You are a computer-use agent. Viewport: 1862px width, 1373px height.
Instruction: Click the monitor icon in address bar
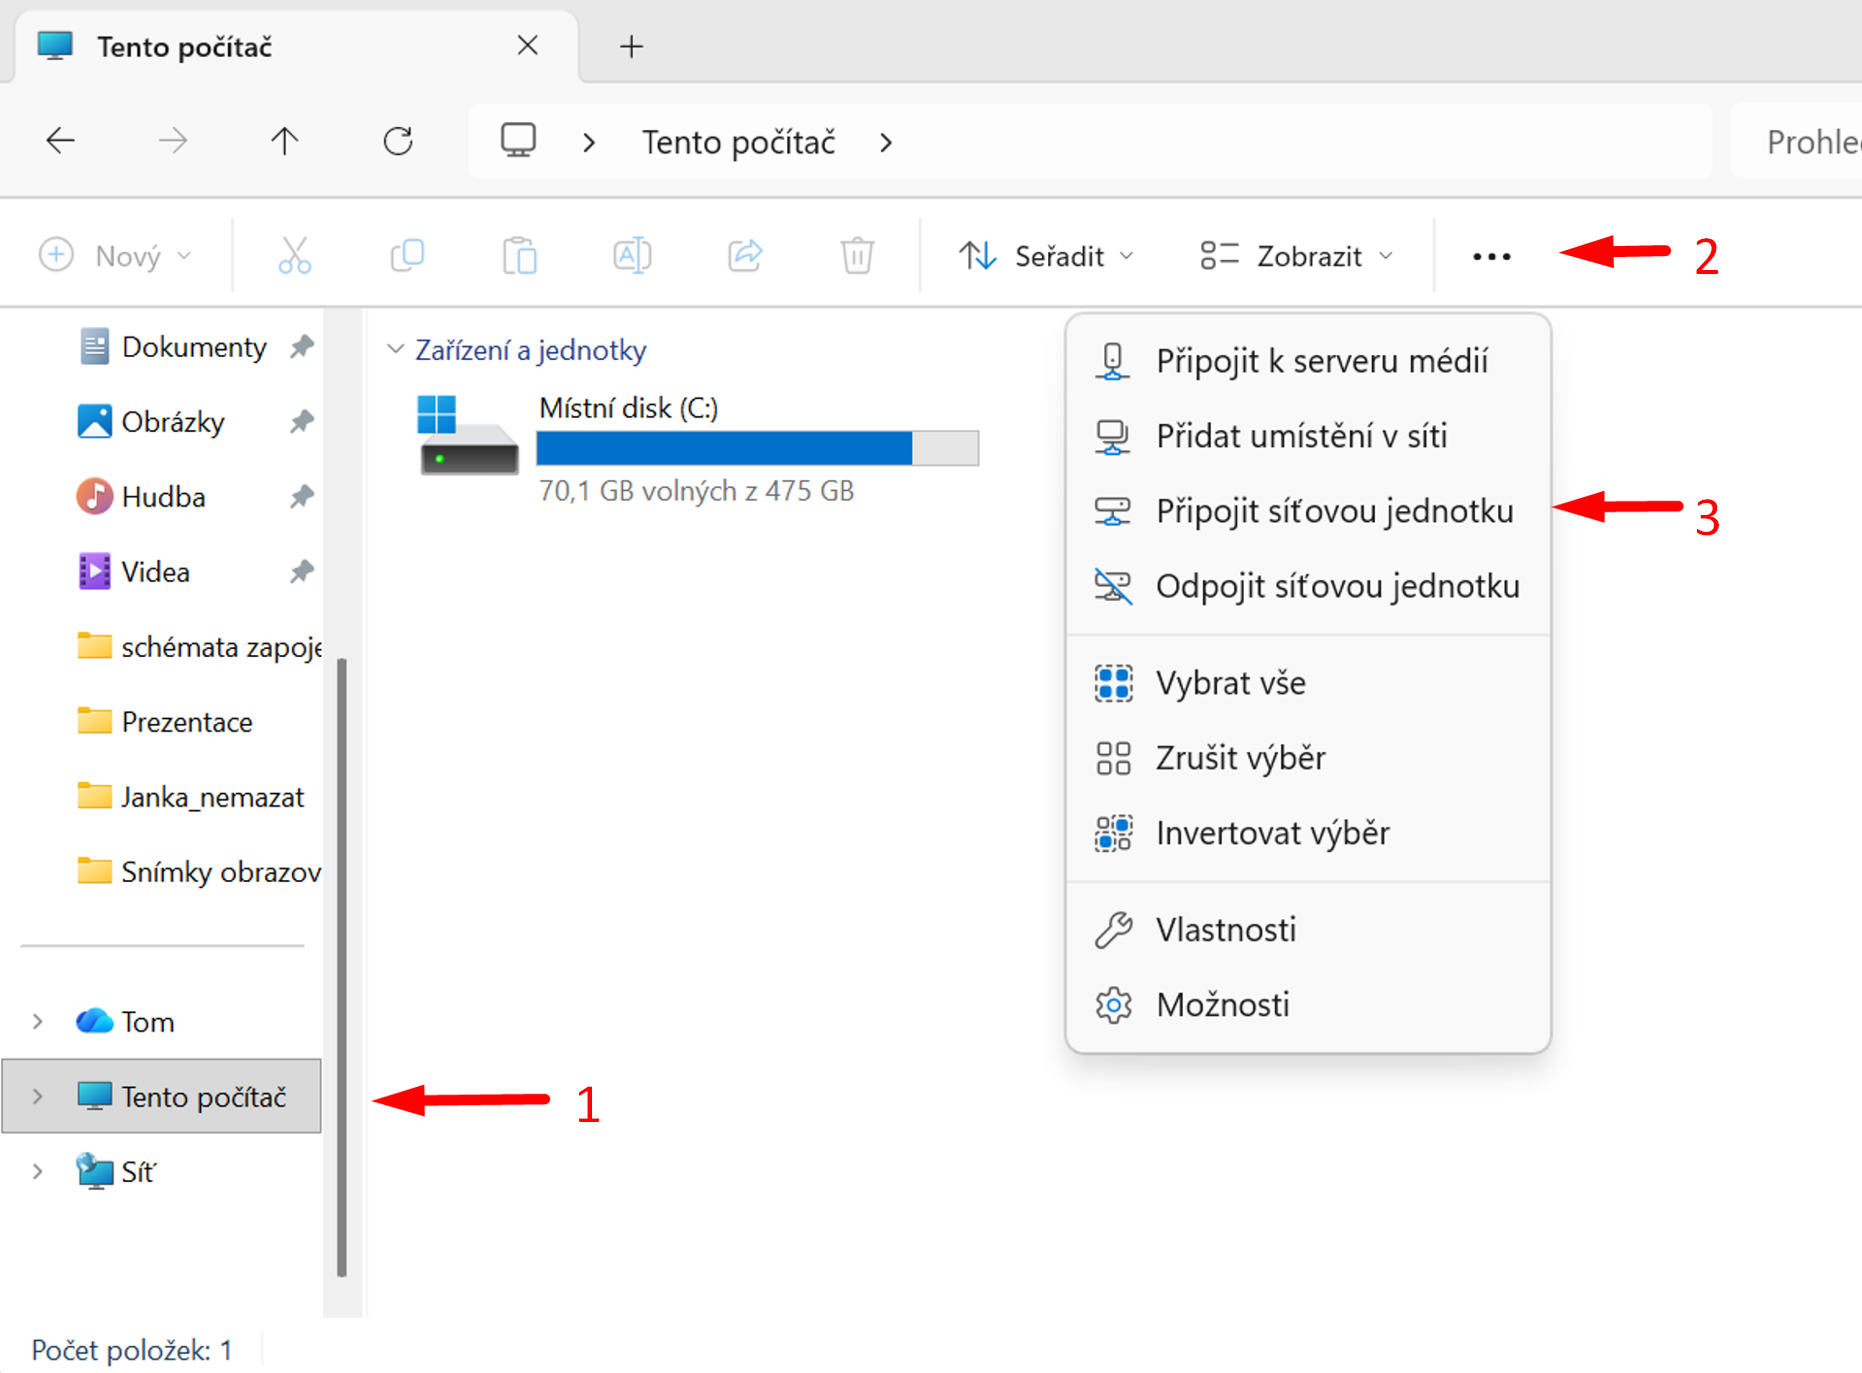point(518,141)
